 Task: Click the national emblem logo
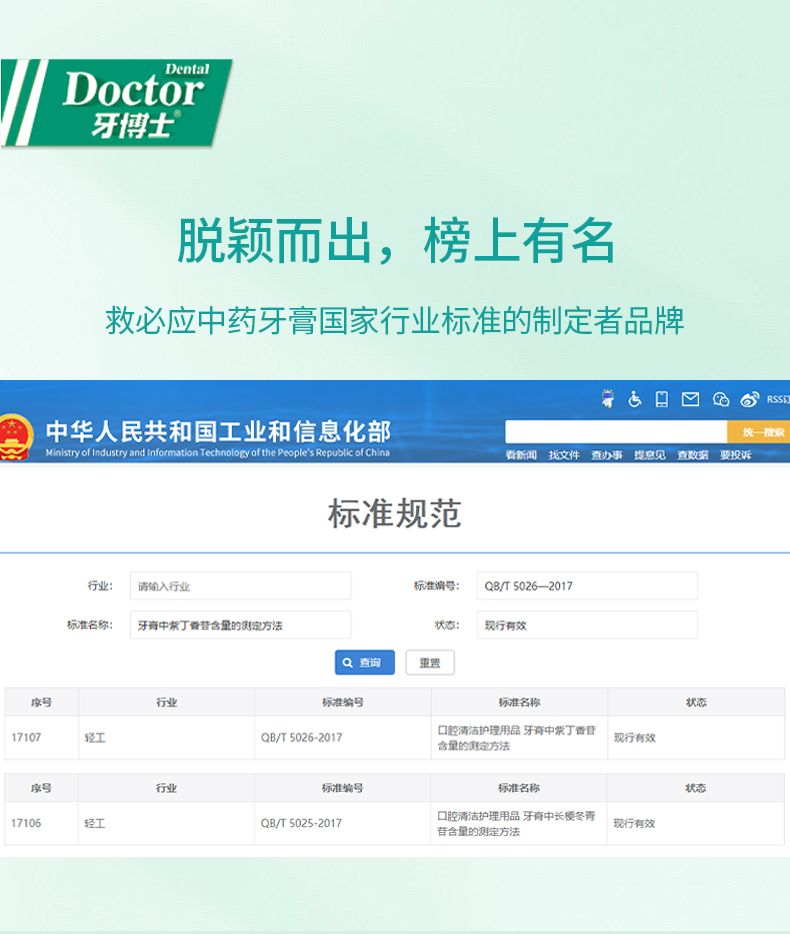[x=16, y=438]
